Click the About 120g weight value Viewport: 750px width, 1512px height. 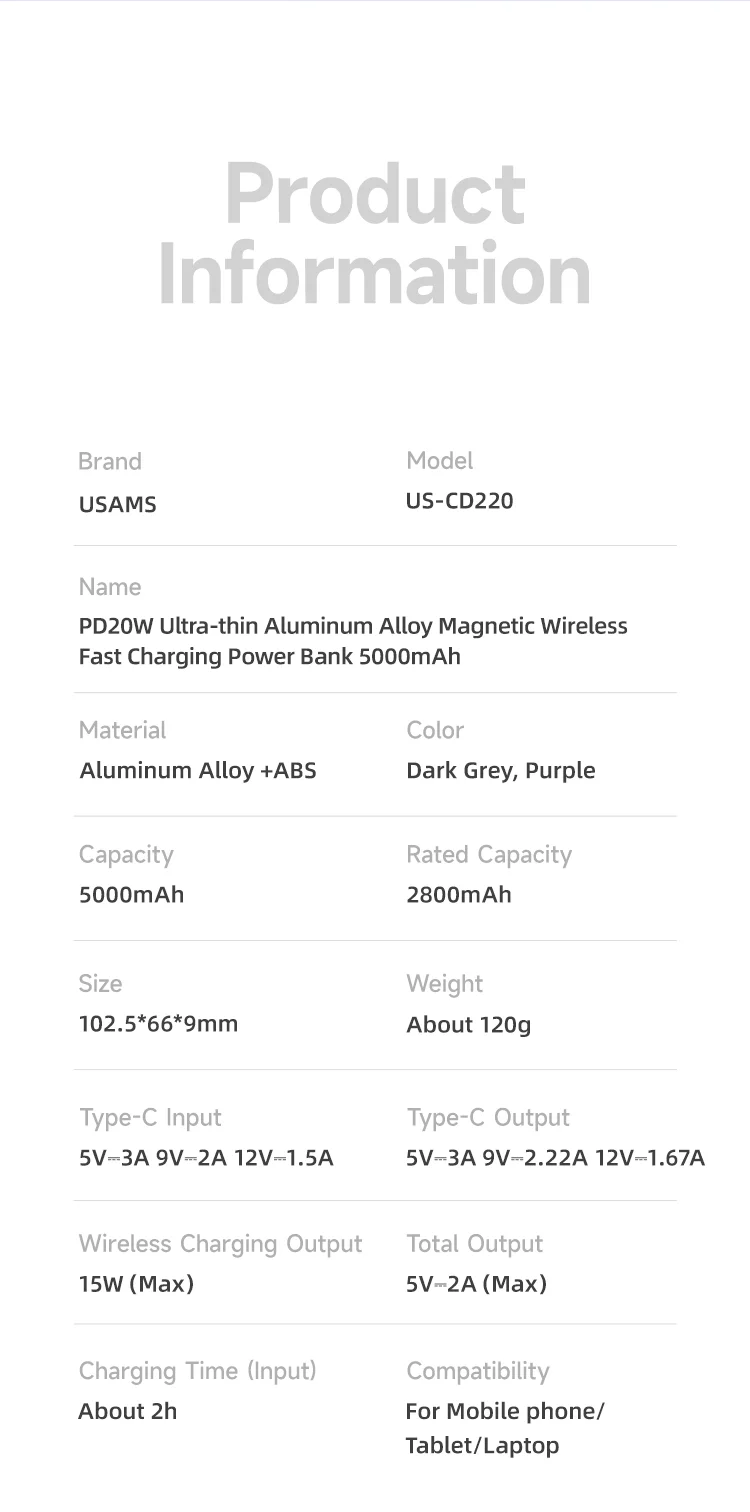tap(469, 1025)
